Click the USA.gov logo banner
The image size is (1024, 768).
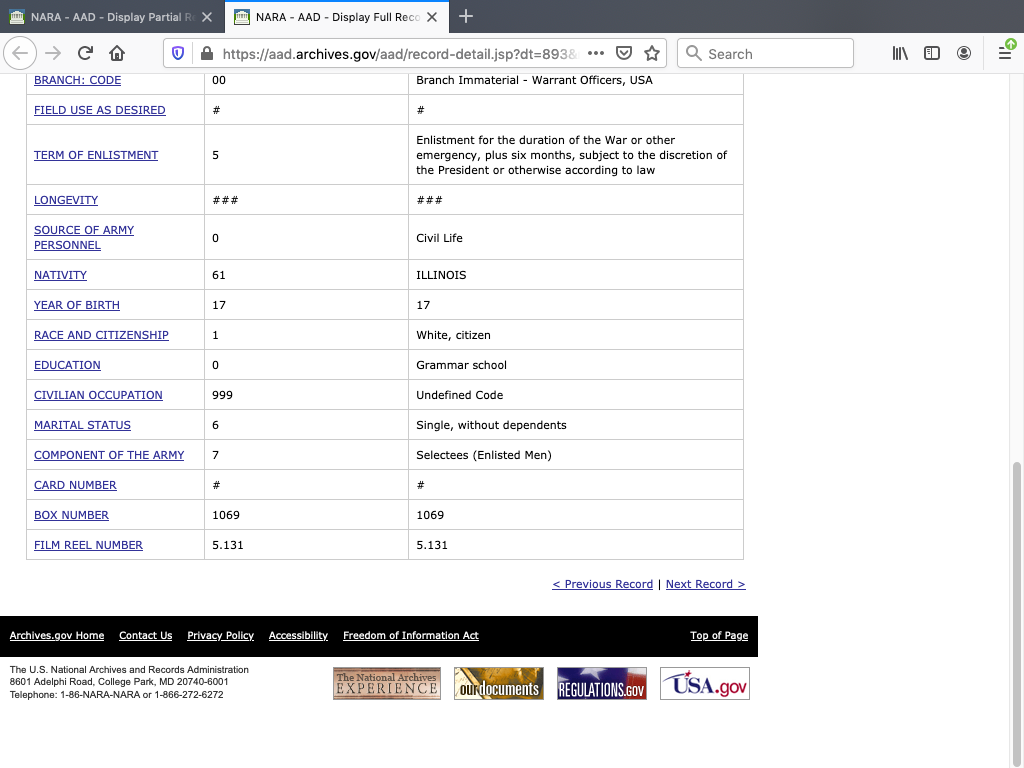704,684
